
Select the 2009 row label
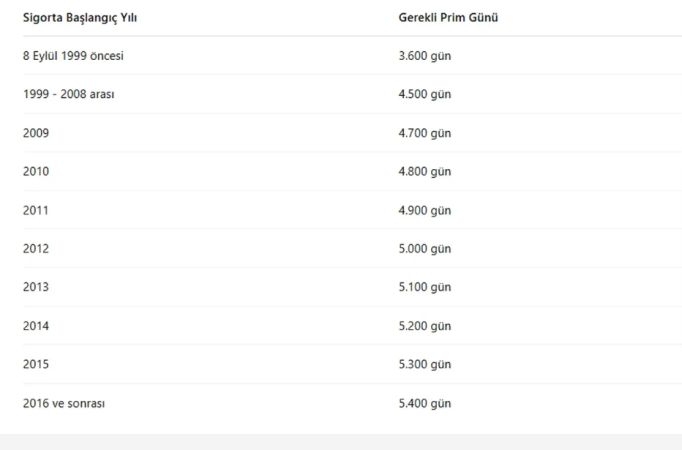point(36,133)
